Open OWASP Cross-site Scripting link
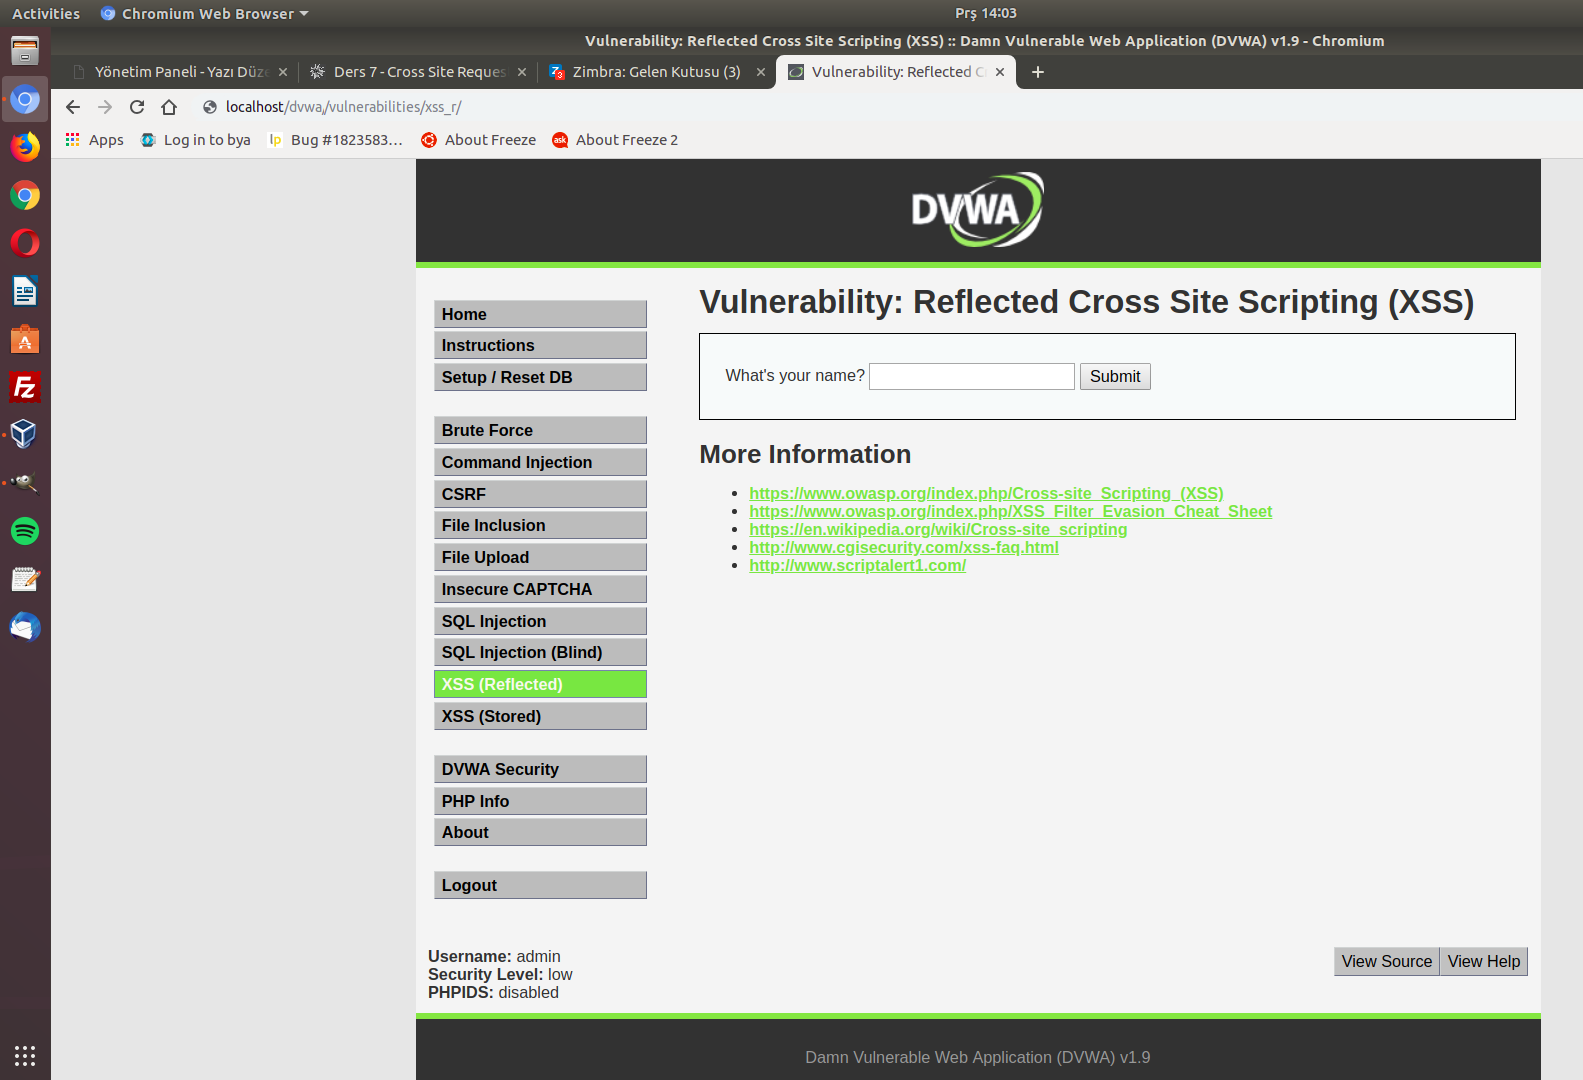 [x=986, y=493]
